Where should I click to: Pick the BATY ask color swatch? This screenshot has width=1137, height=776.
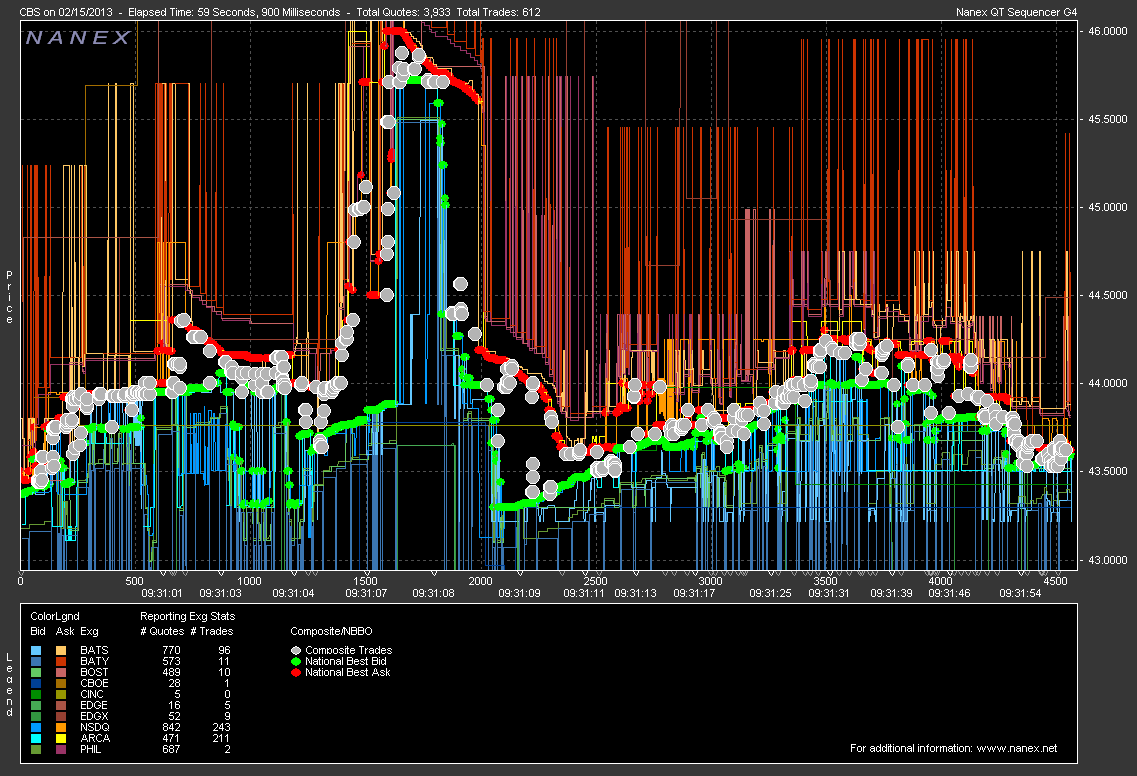tap(61, 661)
